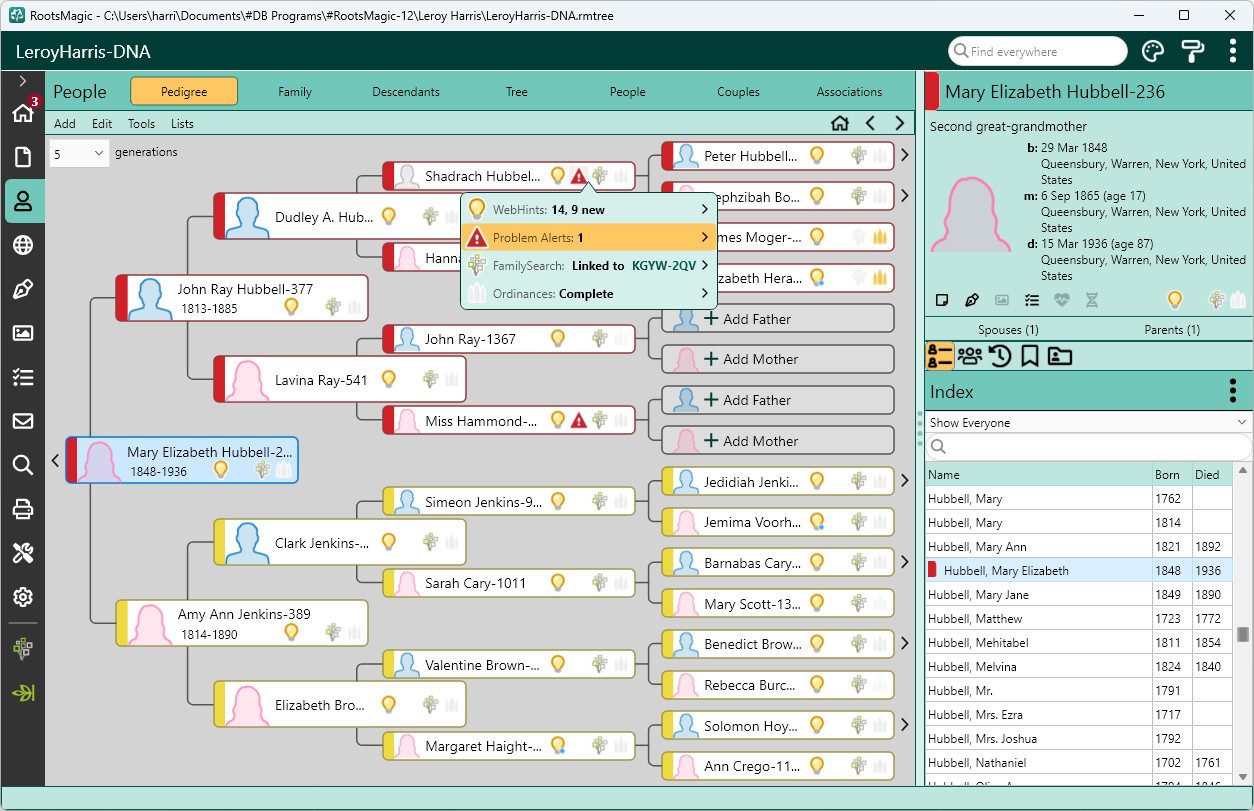Image resolution: width=1254 pixels, height=811 pixels.
Task: Select Problem Alerts in the popup menu
Action: 589,238
